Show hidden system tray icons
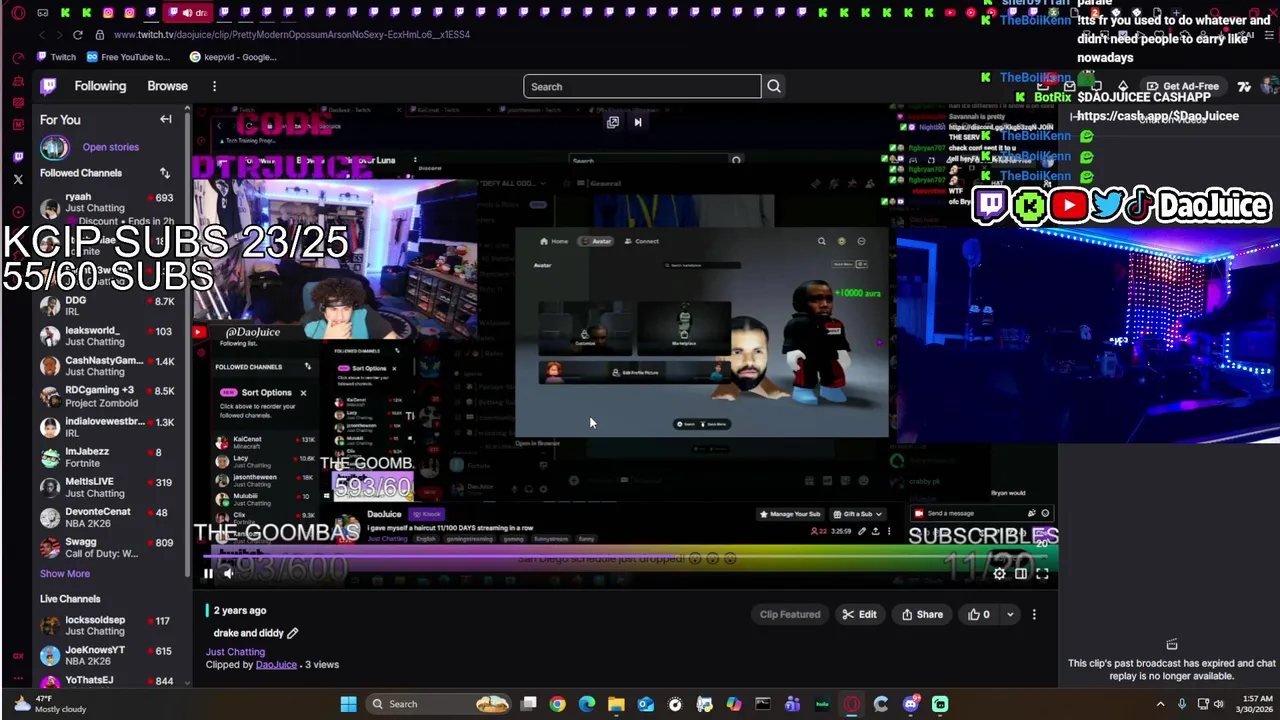 (1160, 704)
